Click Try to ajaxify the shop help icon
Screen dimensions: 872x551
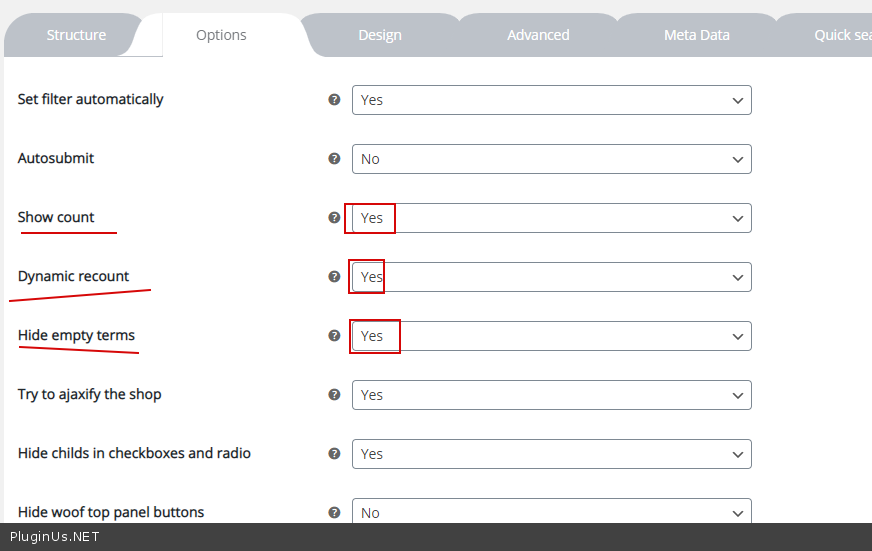coord(335,395)
